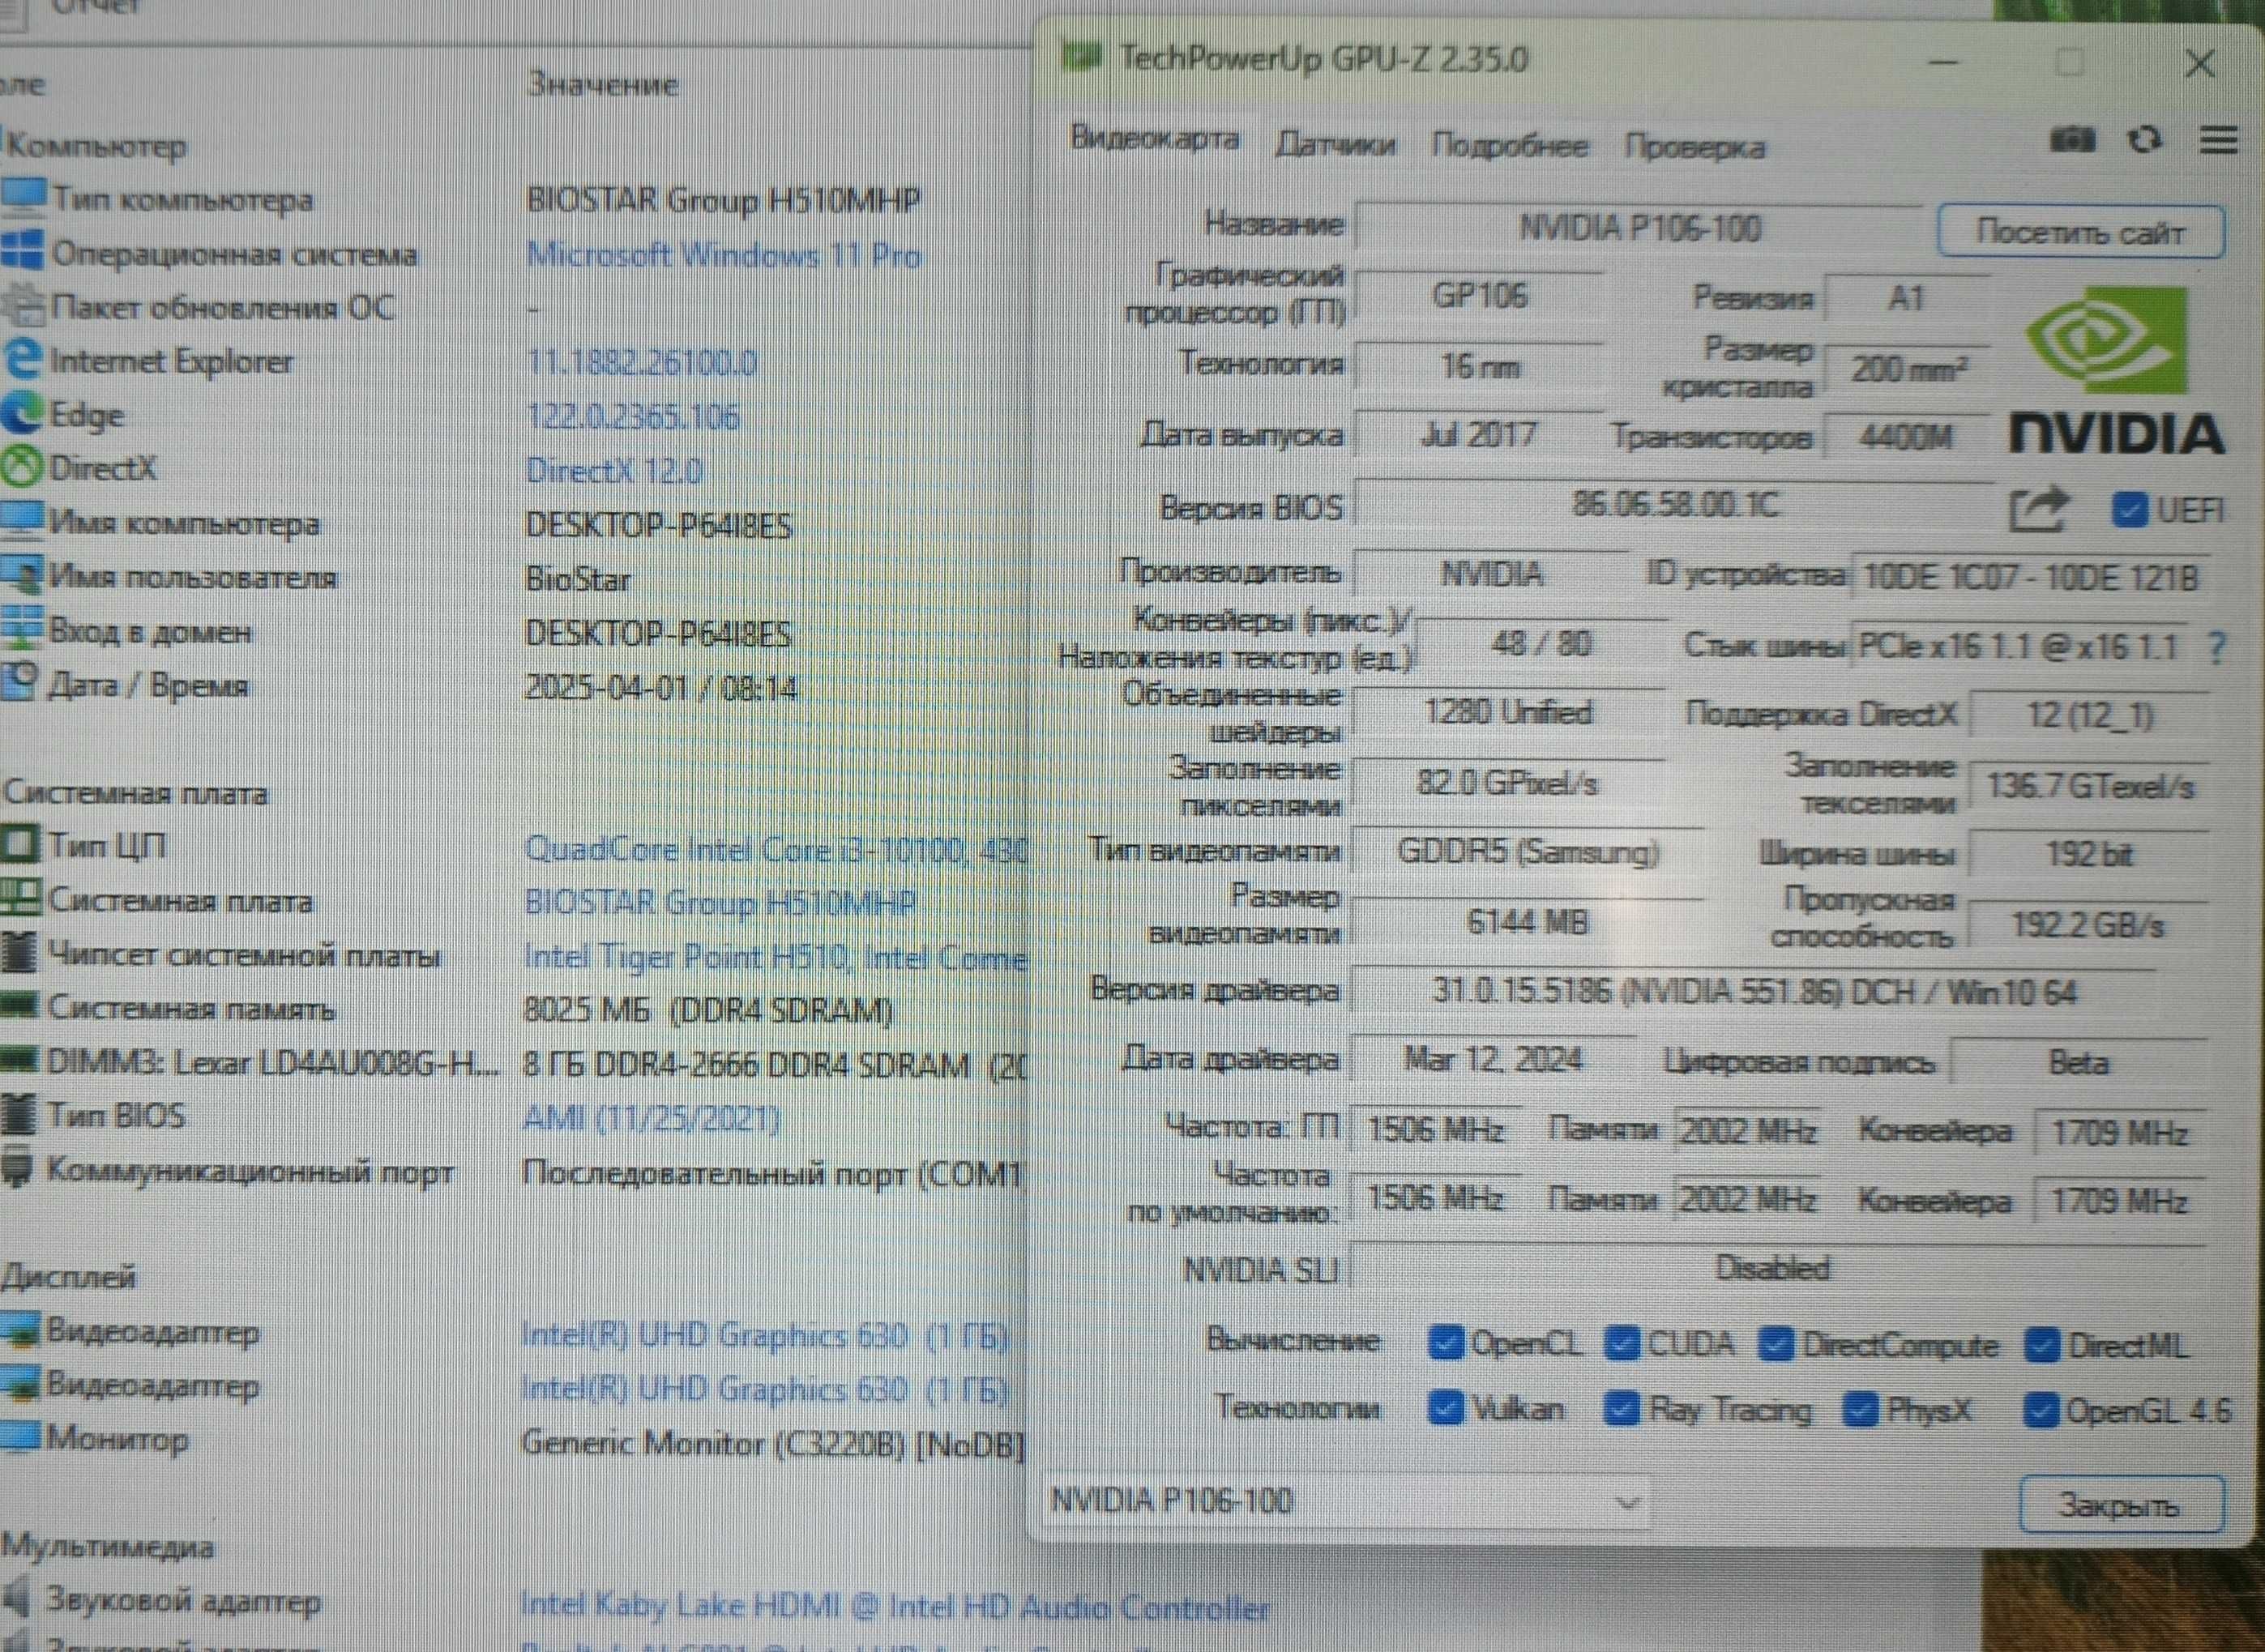
Task: Toggle the OpenGL 4.6 checkbox
Action: [x=2040, y=1412]
